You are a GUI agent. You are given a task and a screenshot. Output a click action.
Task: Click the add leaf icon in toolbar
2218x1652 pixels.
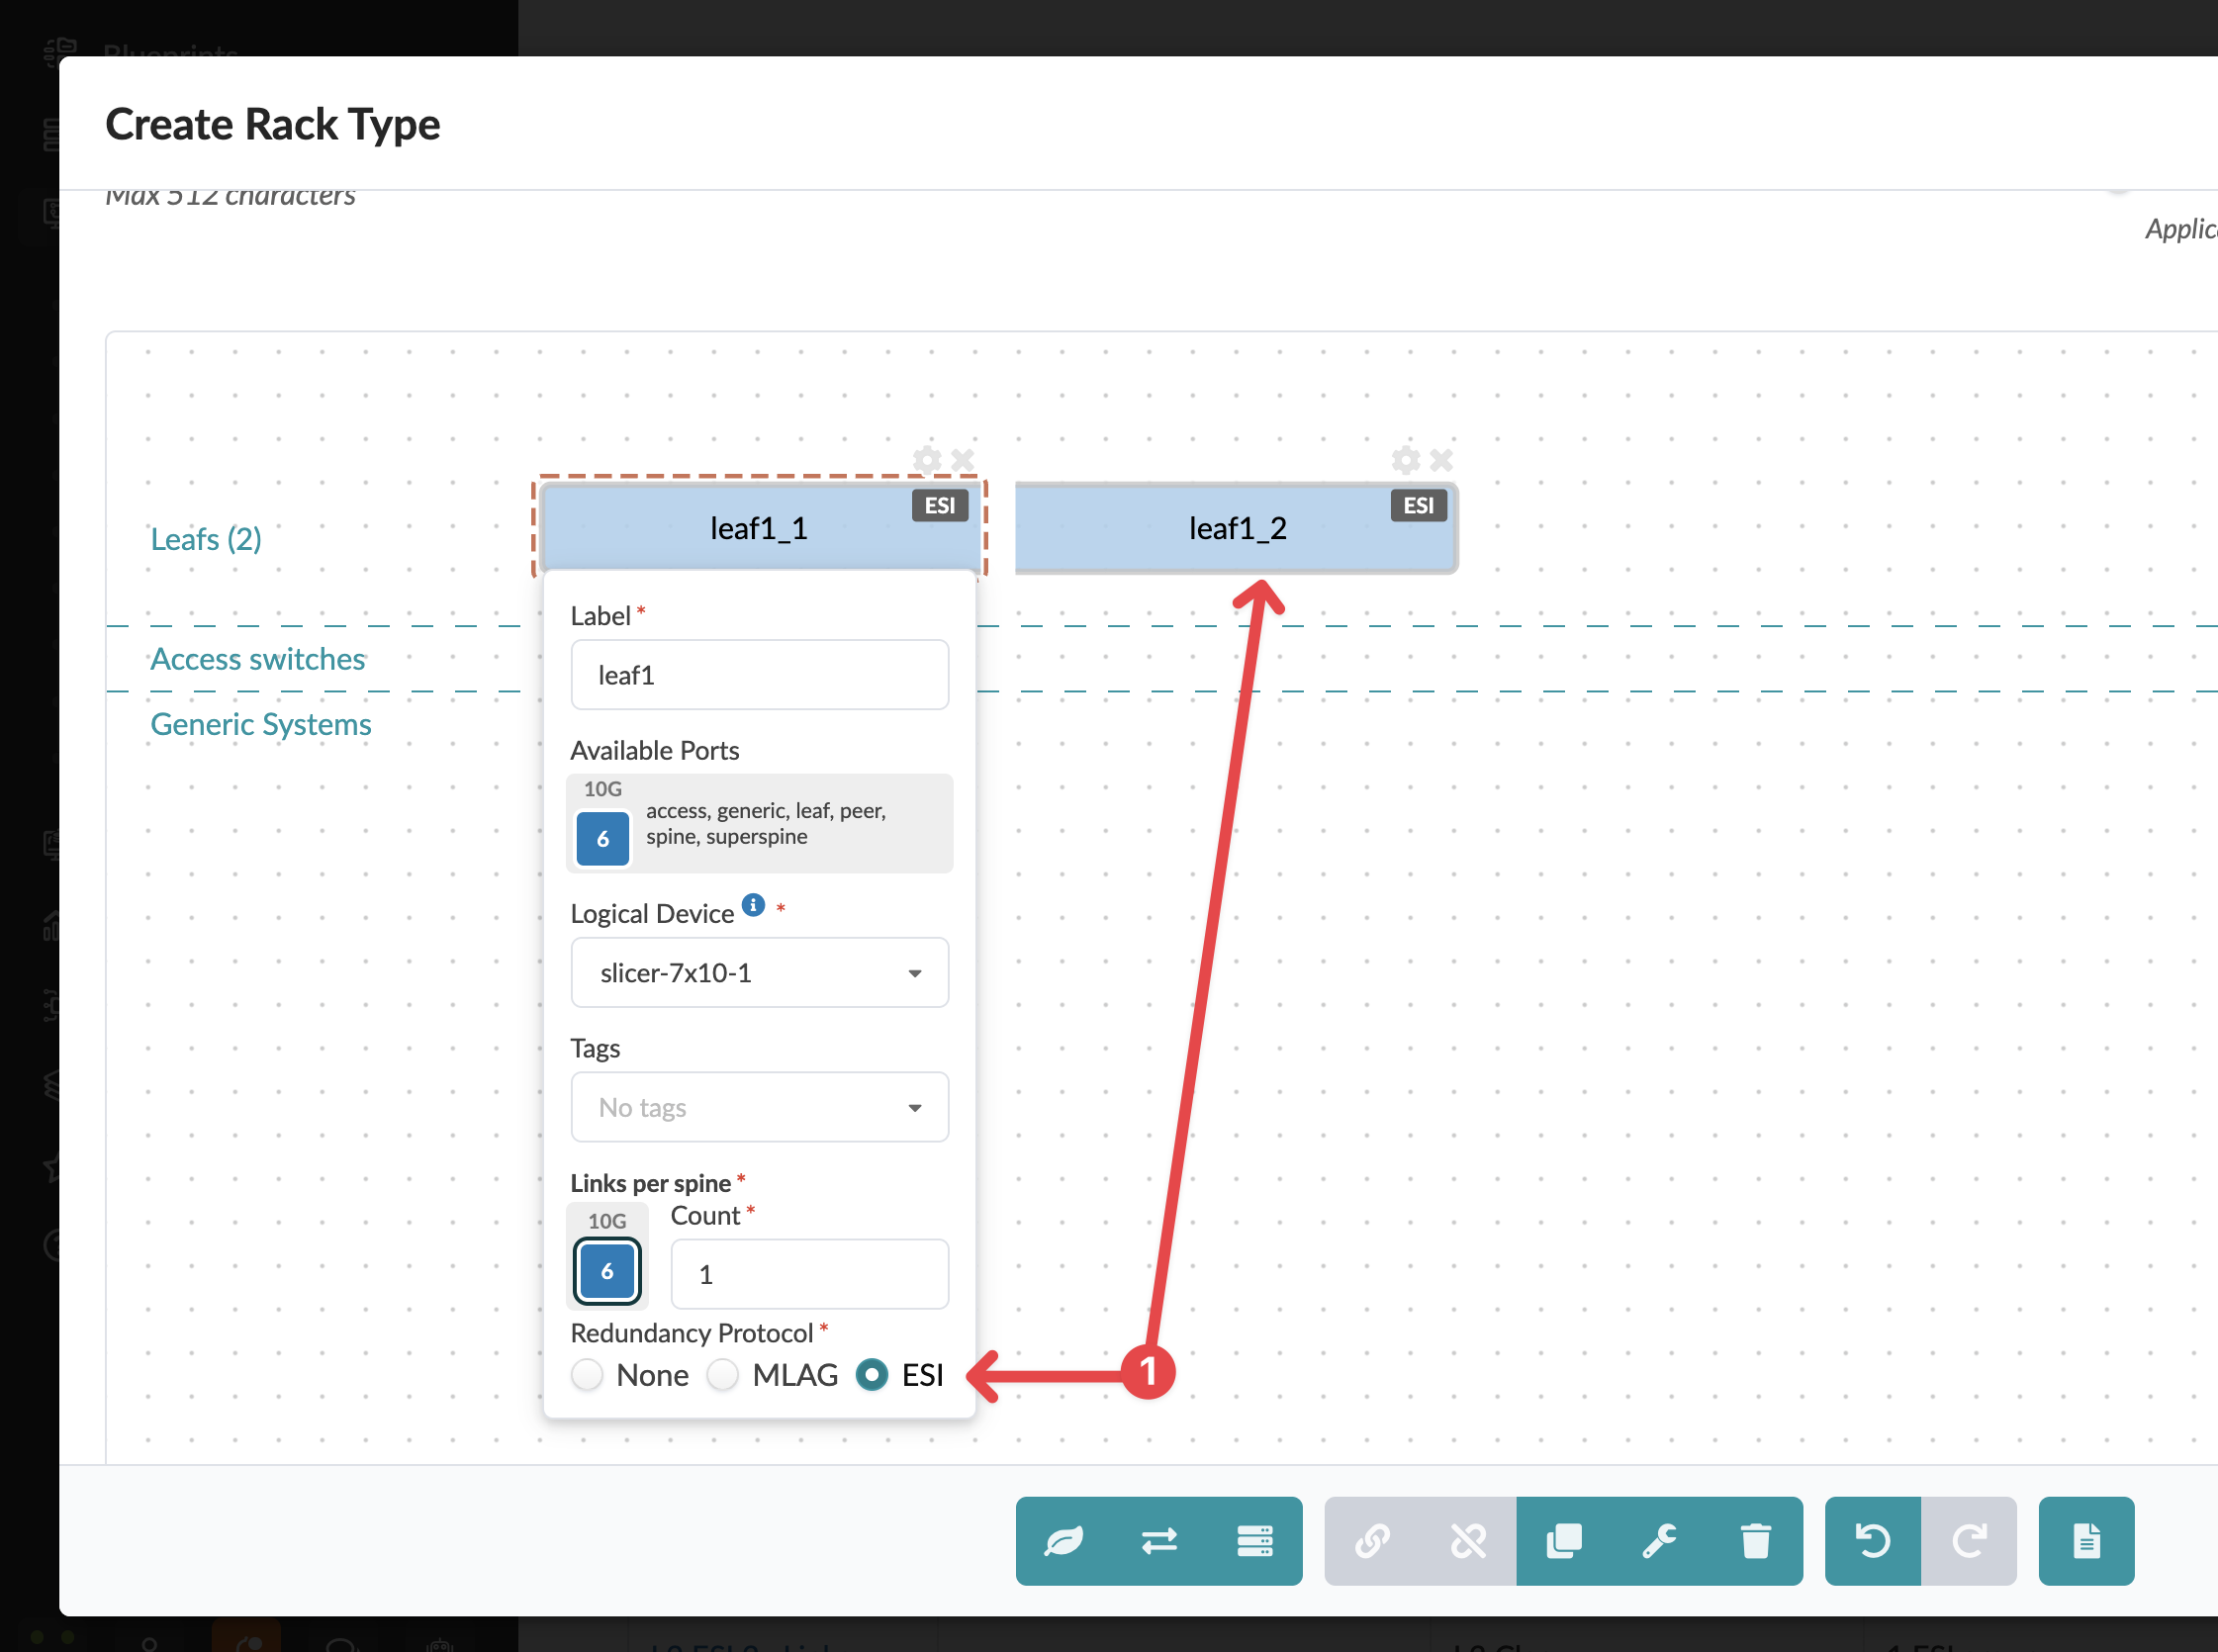point(1063,1541)
